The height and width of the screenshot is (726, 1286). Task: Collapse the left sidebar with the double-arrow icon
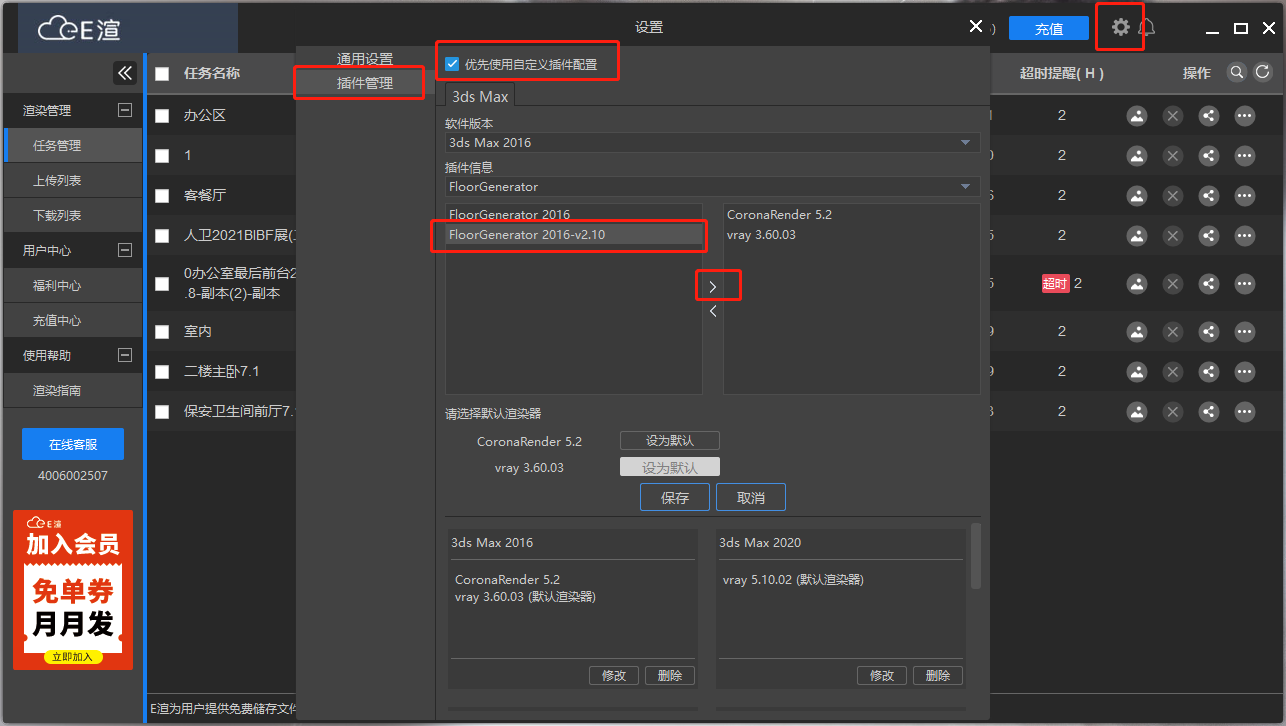(x=125, y=73)
